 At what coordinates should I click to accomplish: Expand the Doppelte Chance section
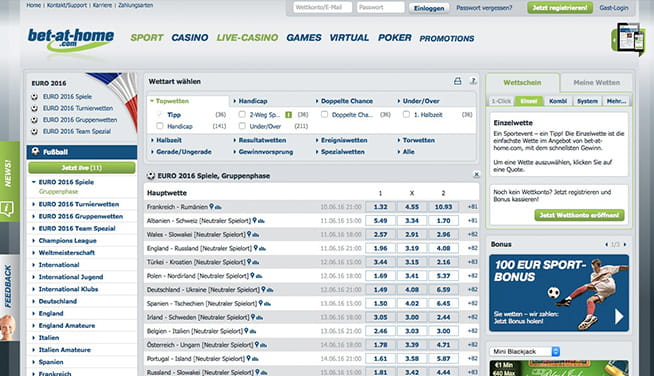pyautogui.click(x=344, y=101)
